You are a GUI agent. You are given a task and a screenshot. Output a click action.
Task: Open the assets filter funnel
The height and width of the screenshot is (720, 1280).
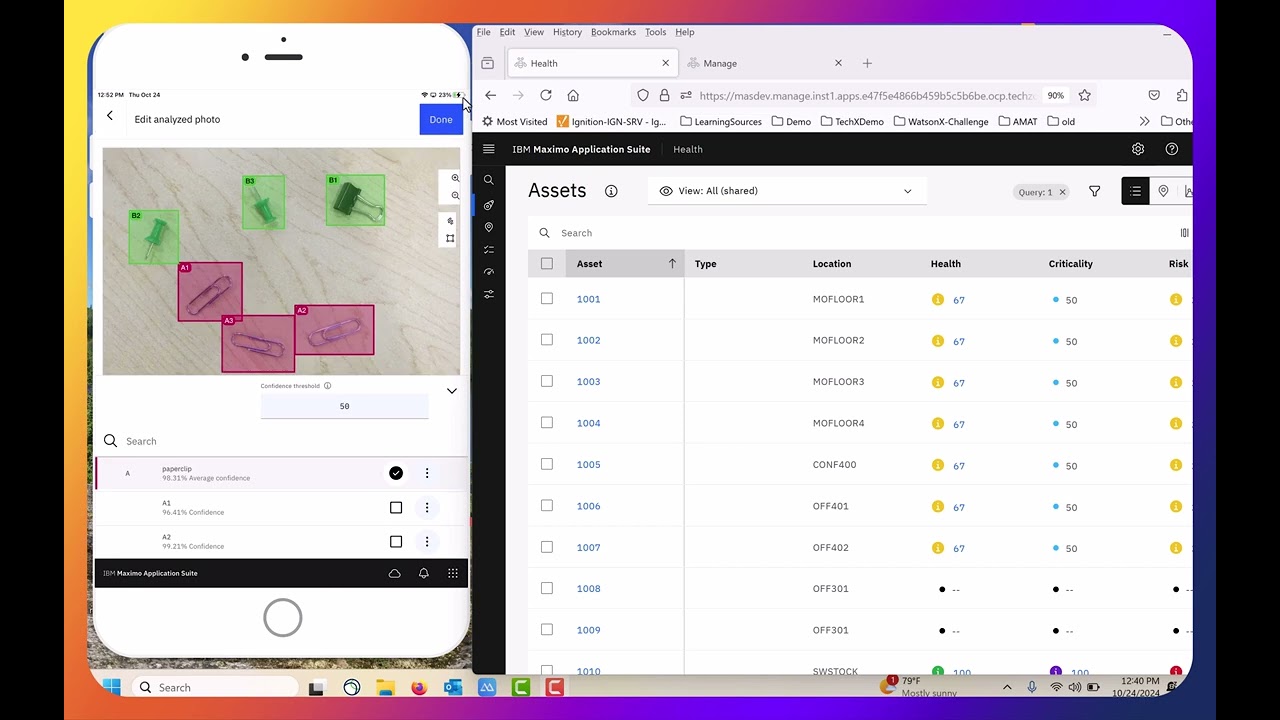1095,191
